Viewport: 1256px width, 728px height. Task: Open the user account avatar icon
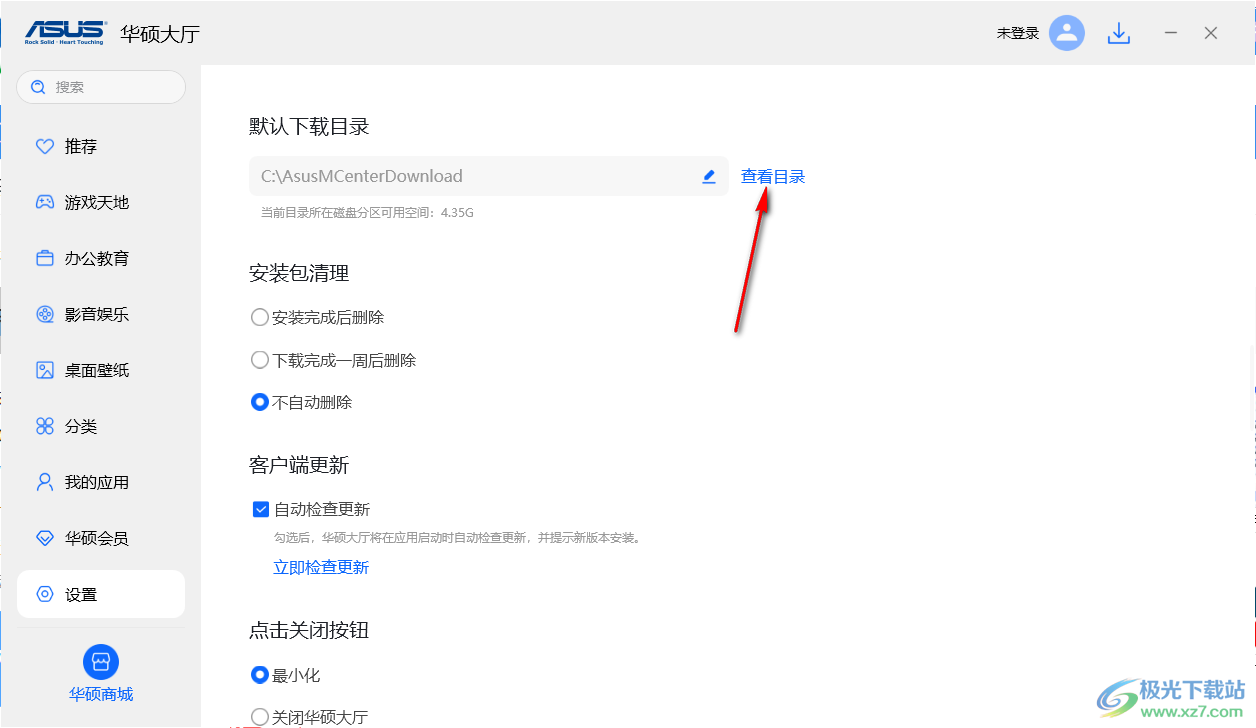tap(1067, 33)
